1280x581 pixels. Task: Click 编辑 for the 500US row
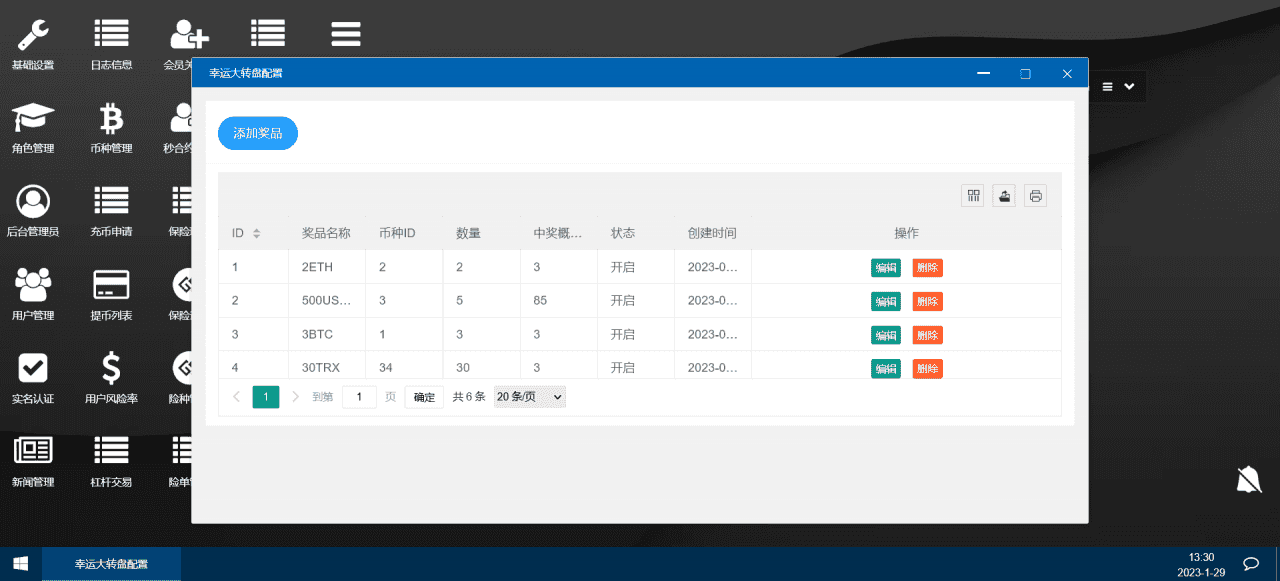pos(886,301)
